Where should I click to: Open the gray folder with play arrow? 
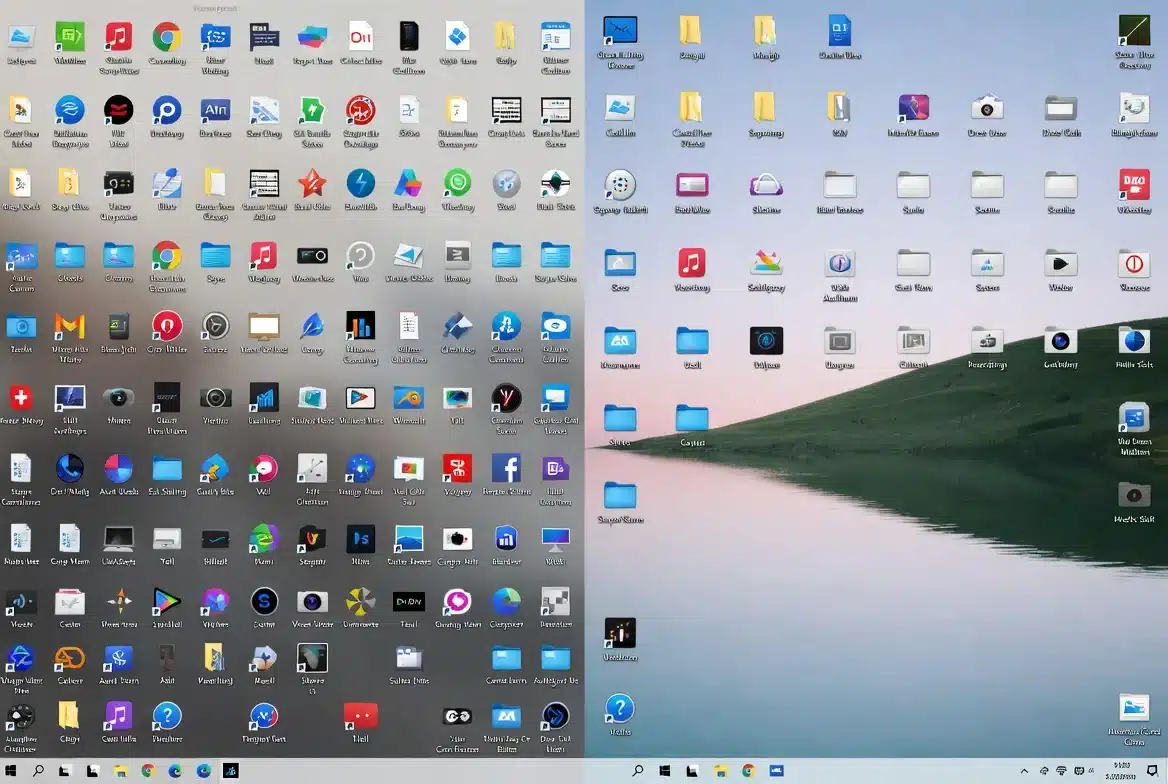[1061, 264]
